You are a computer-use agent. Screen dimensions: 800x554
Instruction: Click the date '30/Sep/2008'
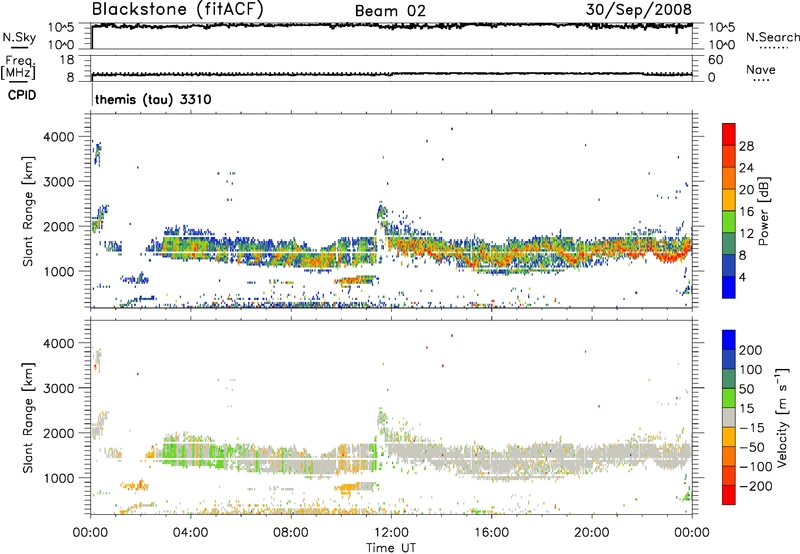point(639,9)
